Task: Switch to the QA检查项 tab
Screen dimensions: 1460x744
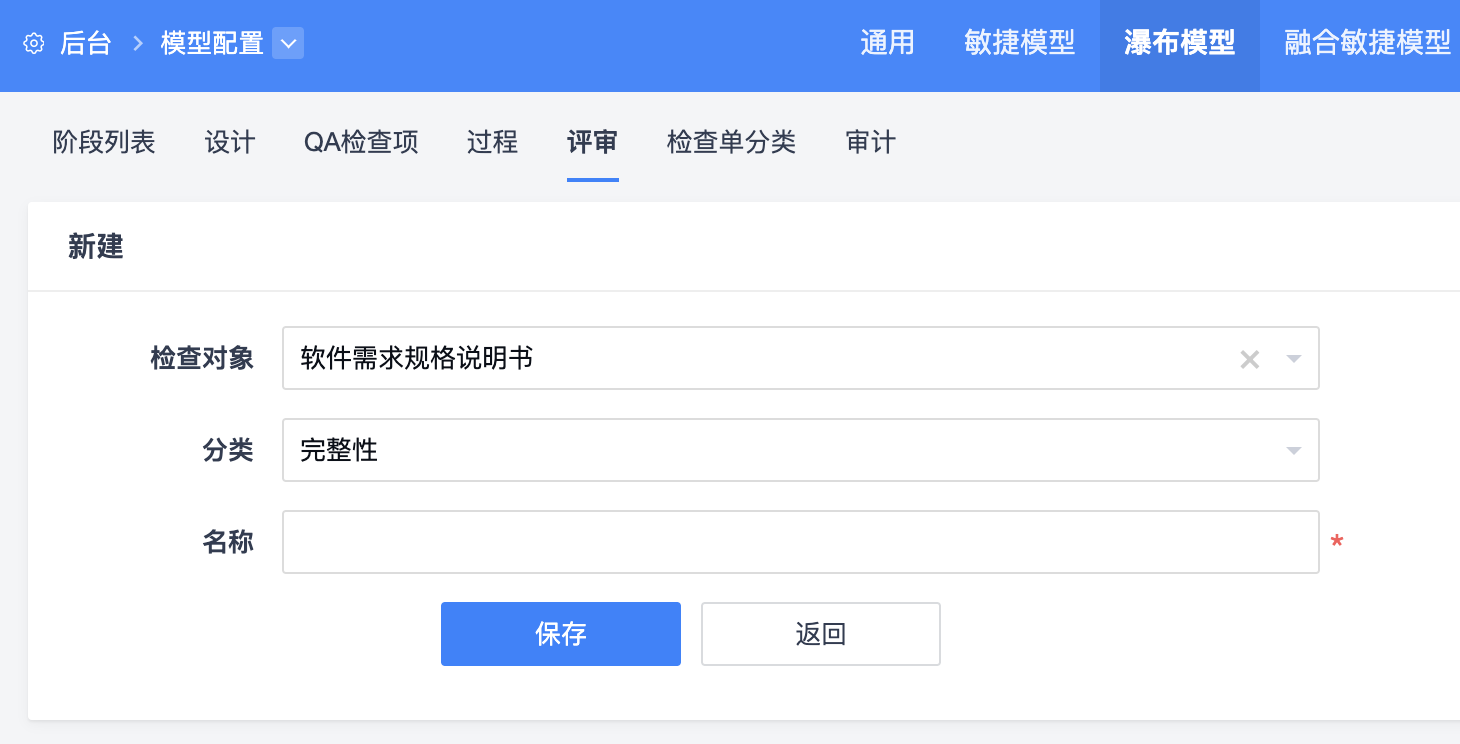Action: pos(361,142)
